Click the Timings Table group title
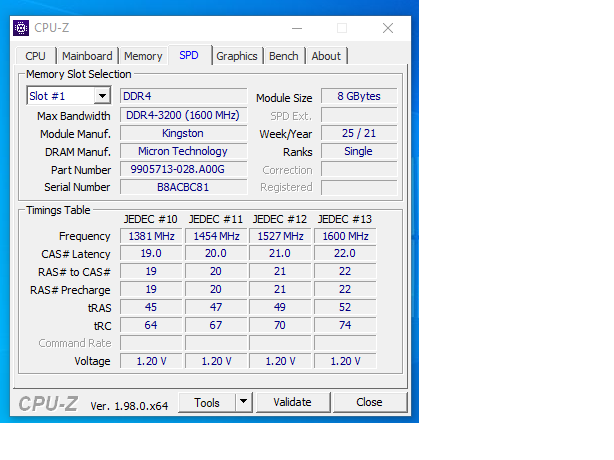614x460 pixels. 58,210
